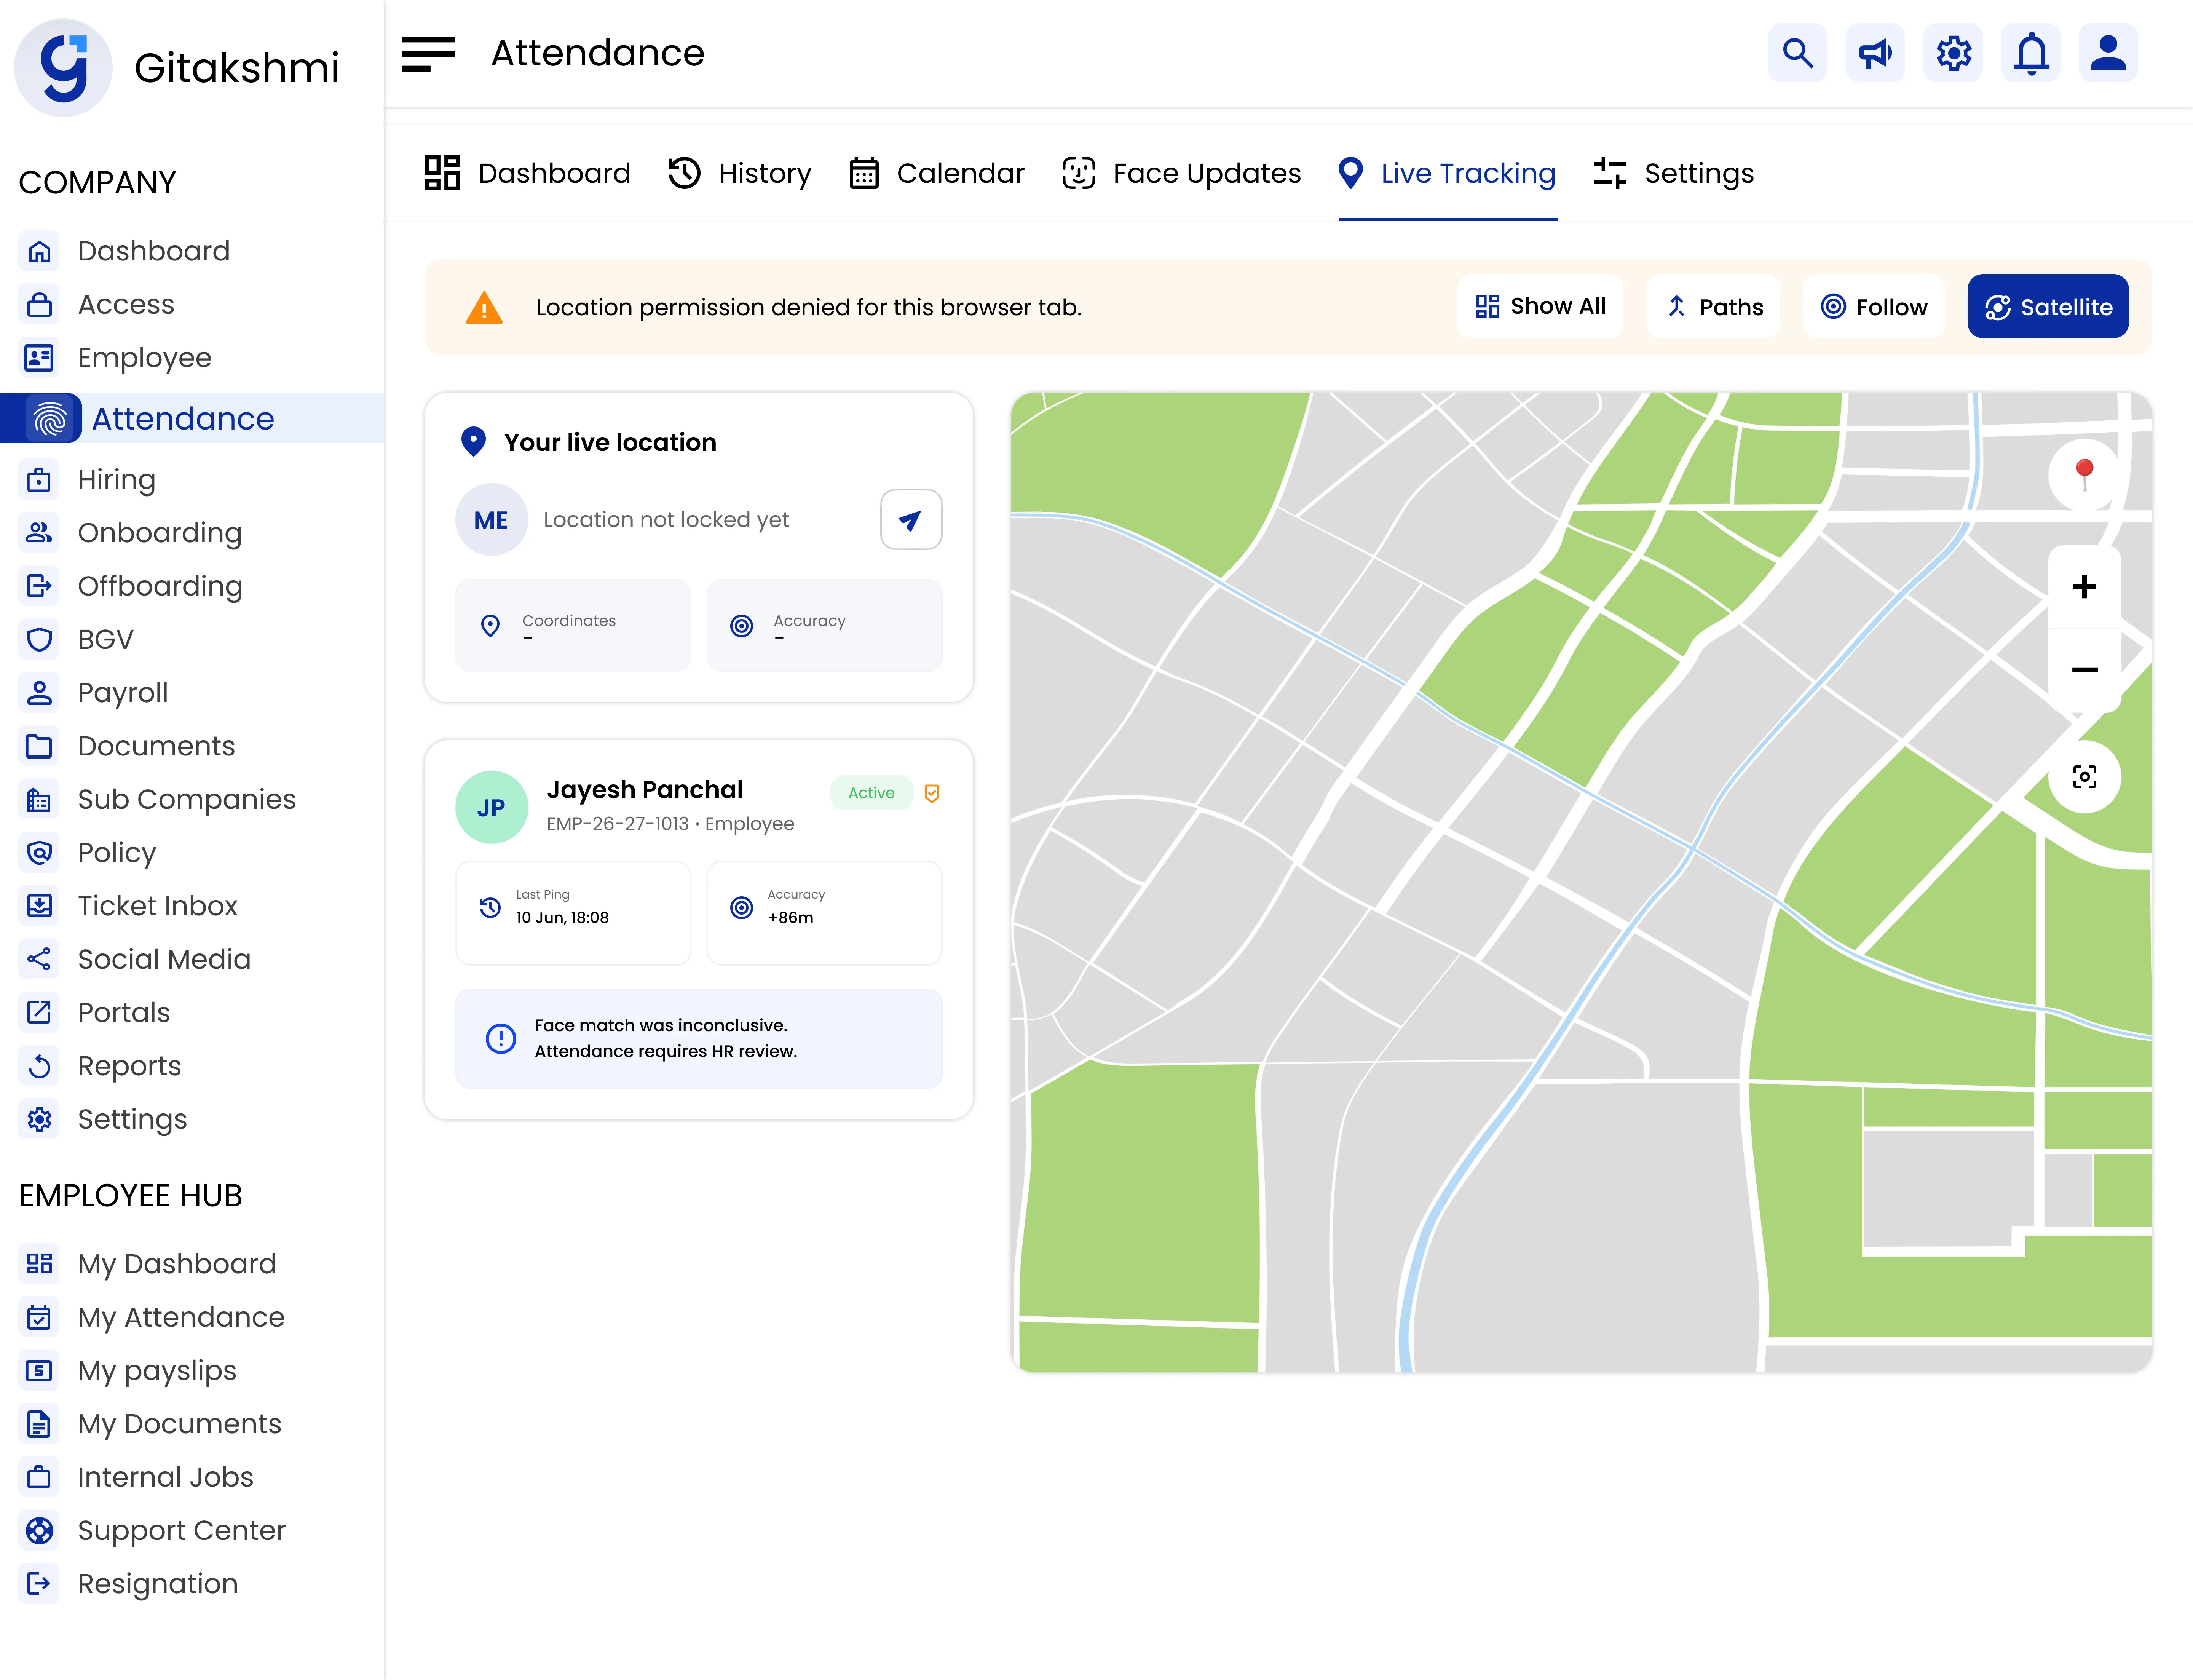The width and height of the screenshot is (2193, 1680).
Task: Toggle Follow mode
Action: [1873, 307]
